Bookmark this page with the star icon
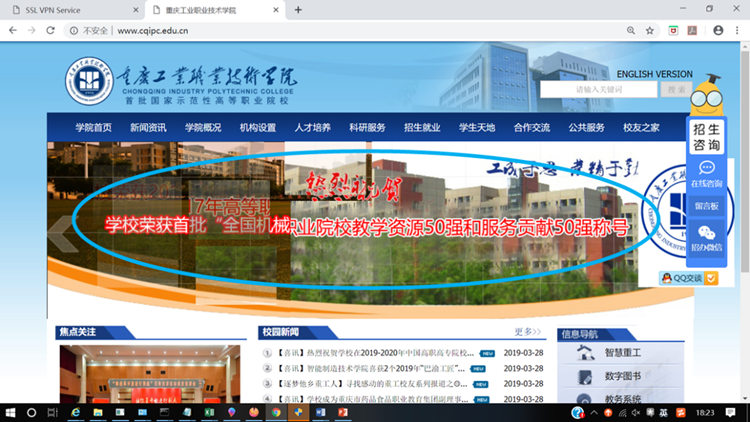The height and width of the screenshot is (422, 750). (650, 31)
